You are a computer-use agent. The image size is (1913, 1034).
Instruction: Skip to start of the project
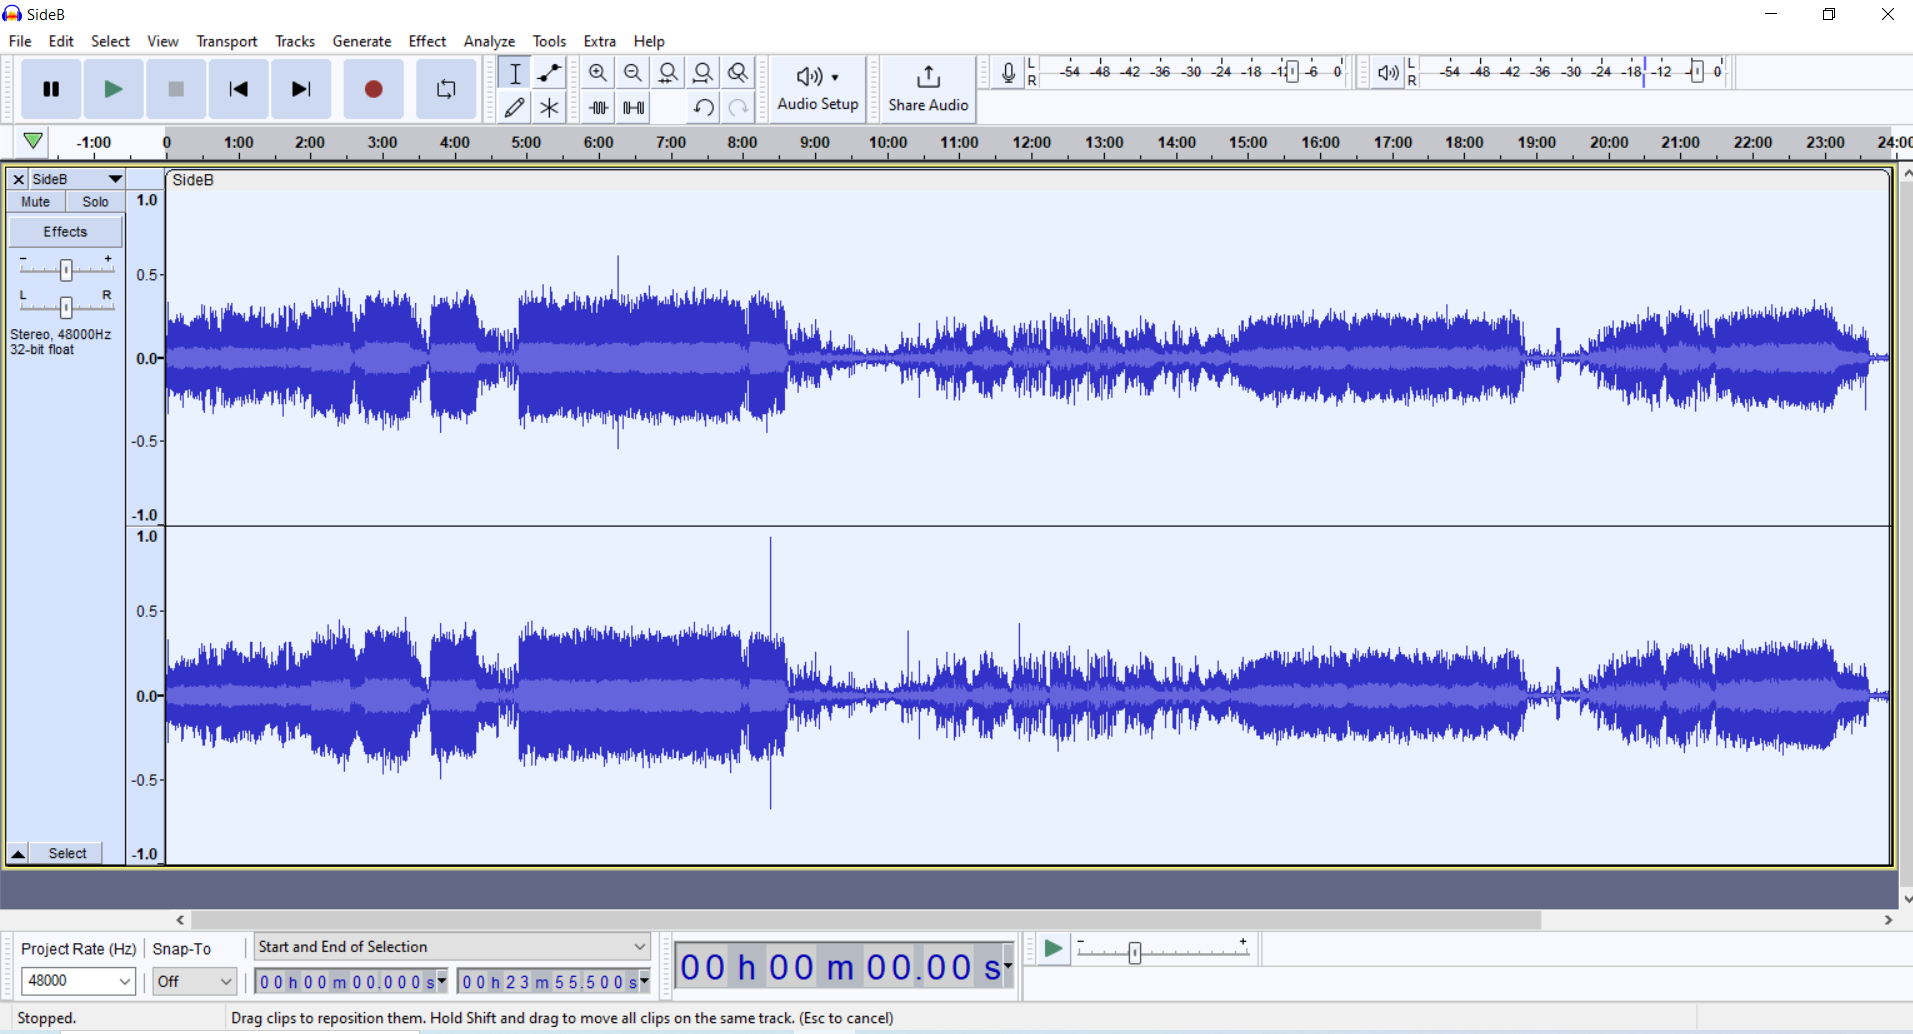[238, 89]
